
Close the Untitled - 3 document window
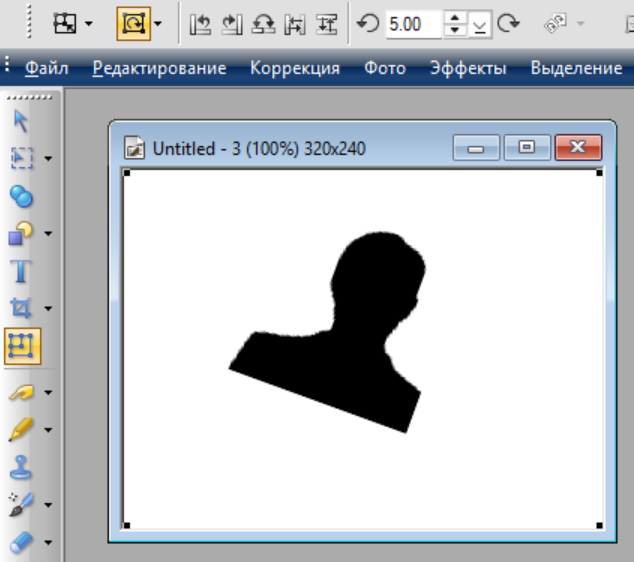click(x=579, y=148)
